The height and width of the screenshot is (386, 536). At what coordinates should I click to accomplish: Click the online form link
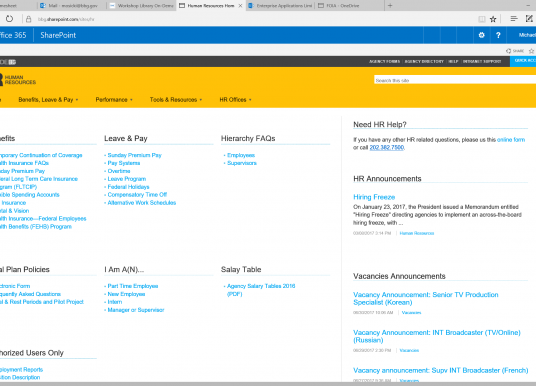click(x=511, y=139)
